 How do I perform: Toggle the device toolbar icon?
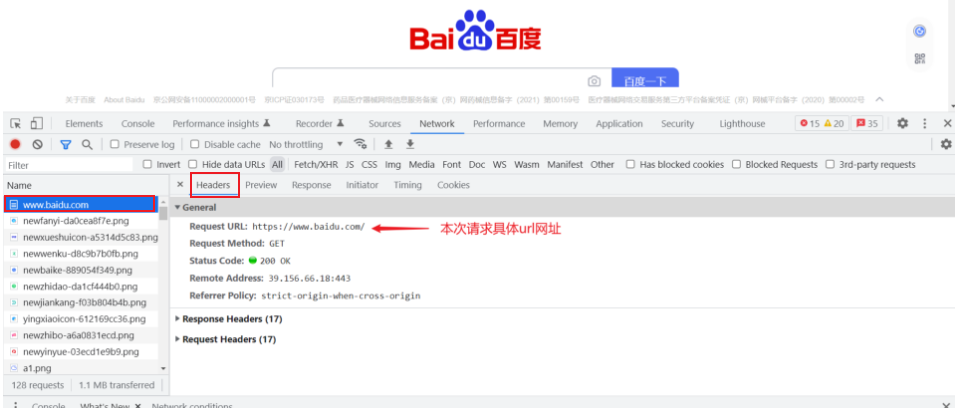point(37,124)
